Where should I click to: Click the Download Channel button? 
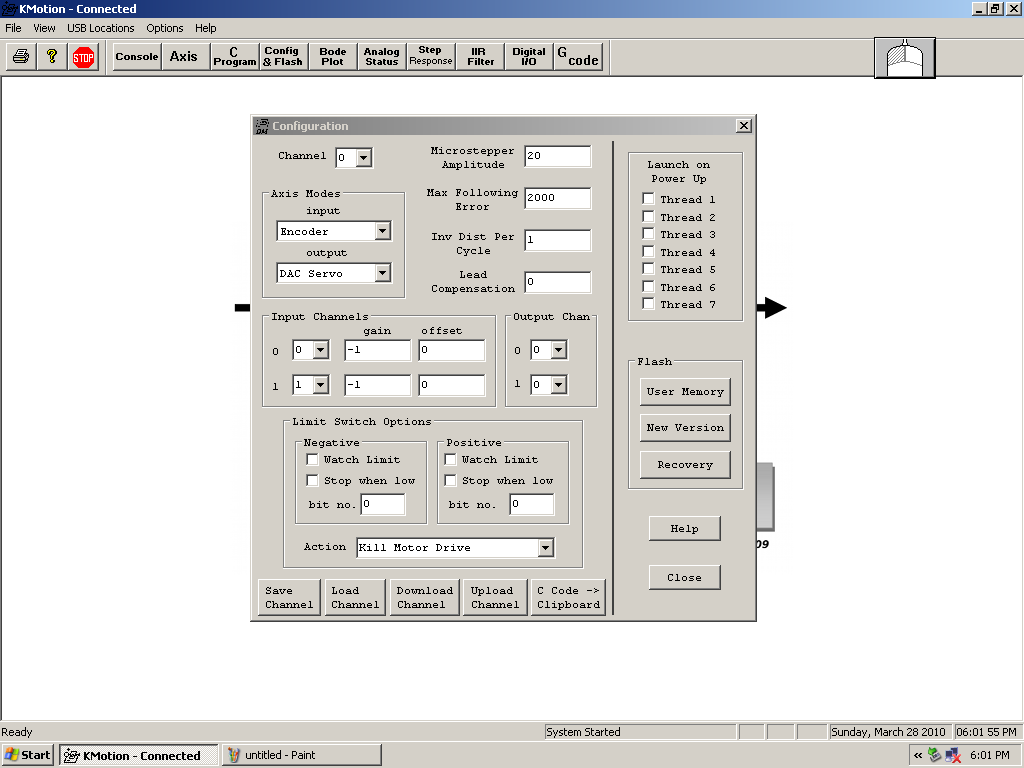(425, 597)
